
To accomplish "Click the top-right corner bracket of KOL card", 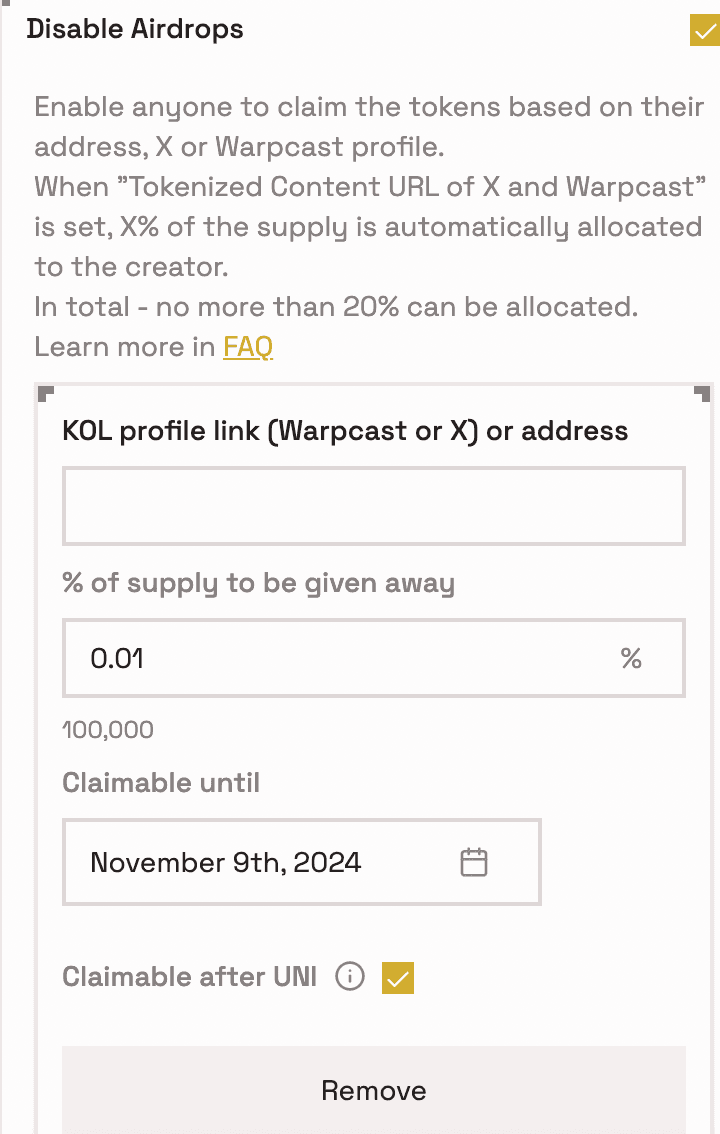I will (702, 394).
